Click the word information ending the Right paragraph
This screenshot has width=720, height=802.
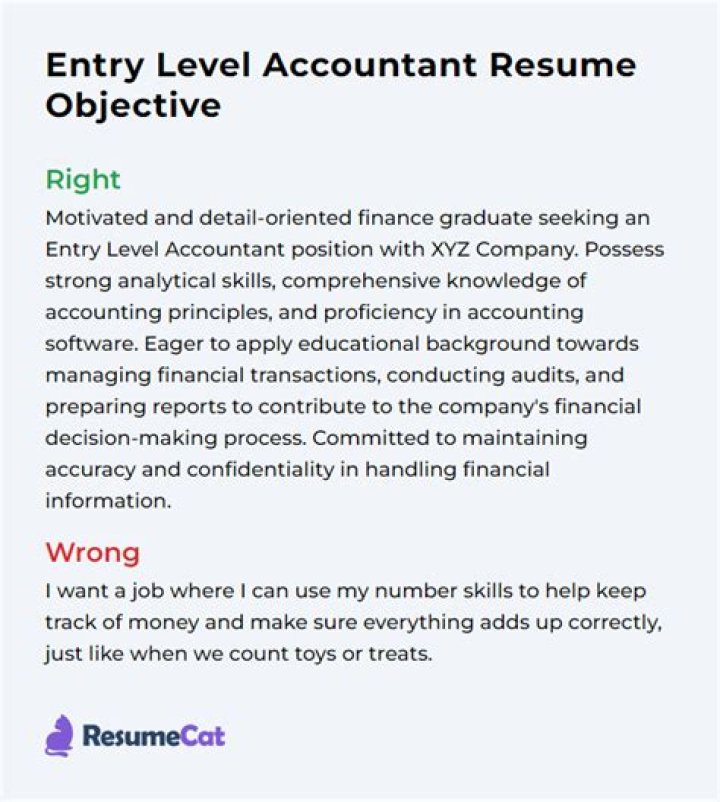[108, 501]
